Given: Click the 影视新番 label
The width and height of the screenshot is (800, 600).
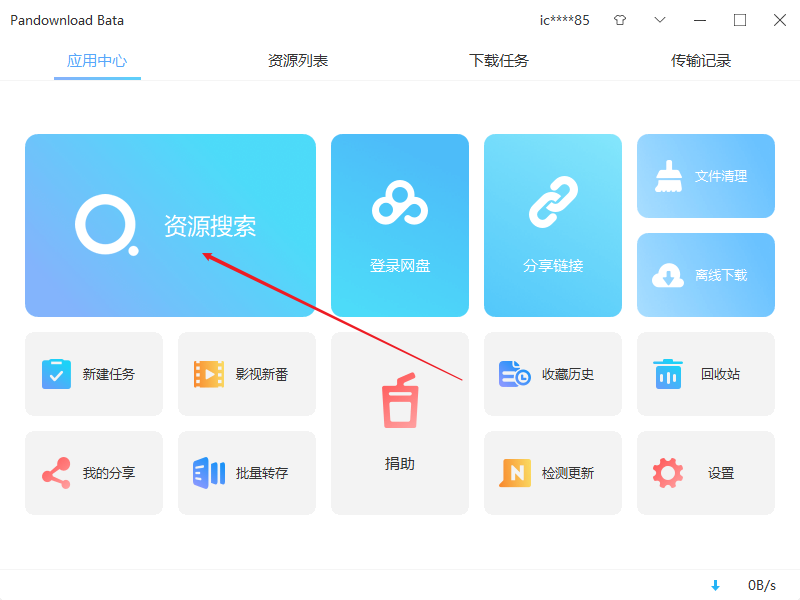Looking at the screenshot, I should pos(262,374).
